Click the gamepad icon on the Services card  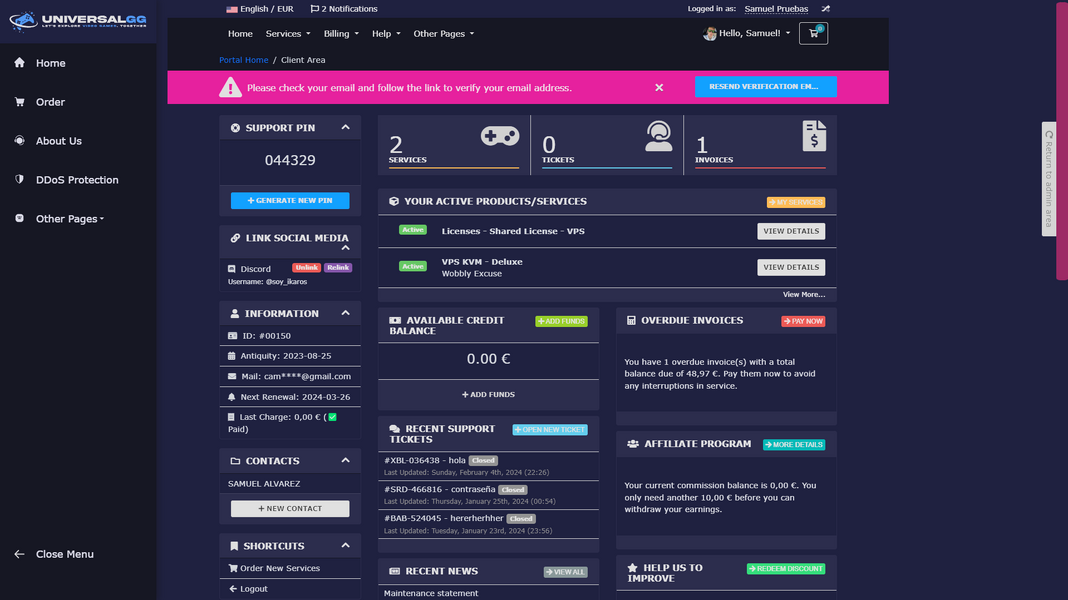[501, 136]
